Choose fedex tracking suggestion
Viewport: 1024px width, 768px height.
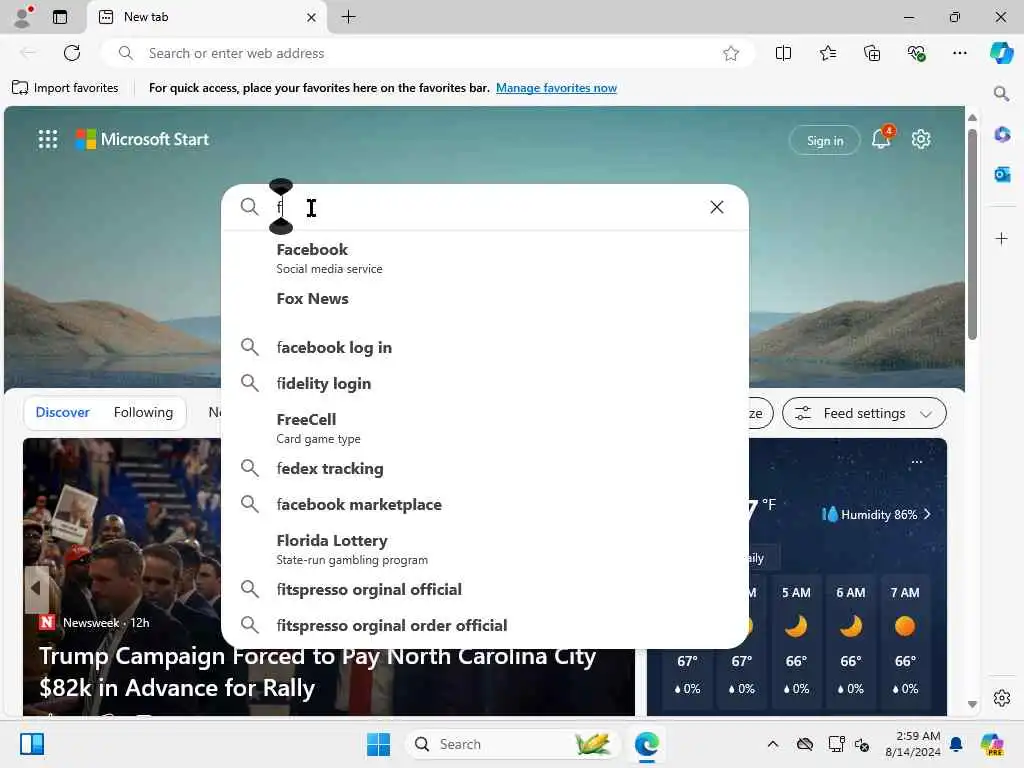(485, 468)
